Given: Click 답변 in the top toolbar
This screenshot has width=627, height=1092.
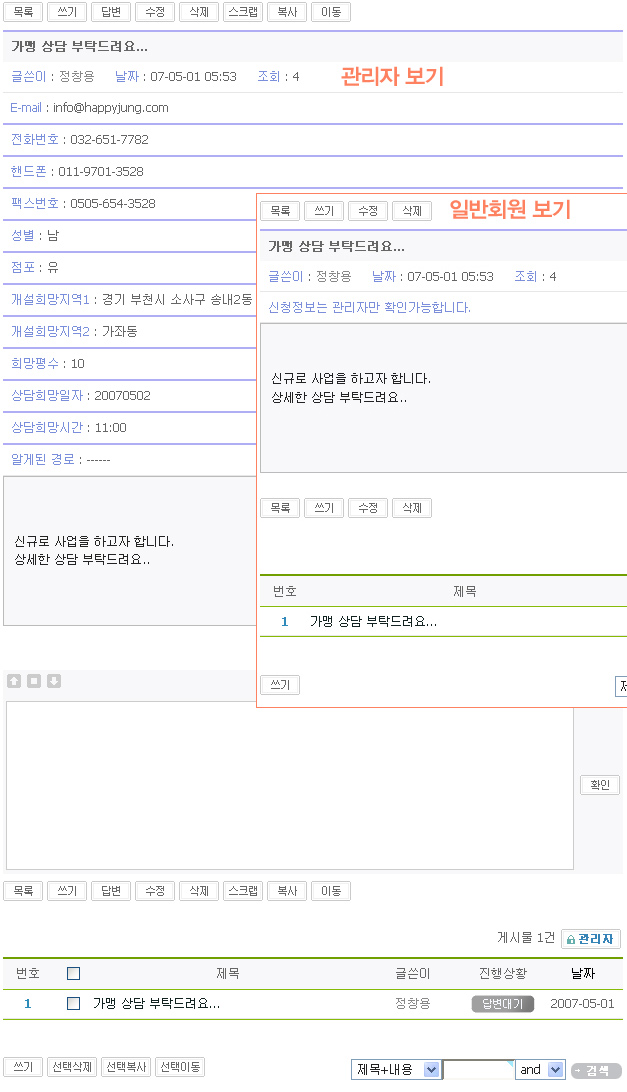Looking at the screenshot, I should pos(111,12).
